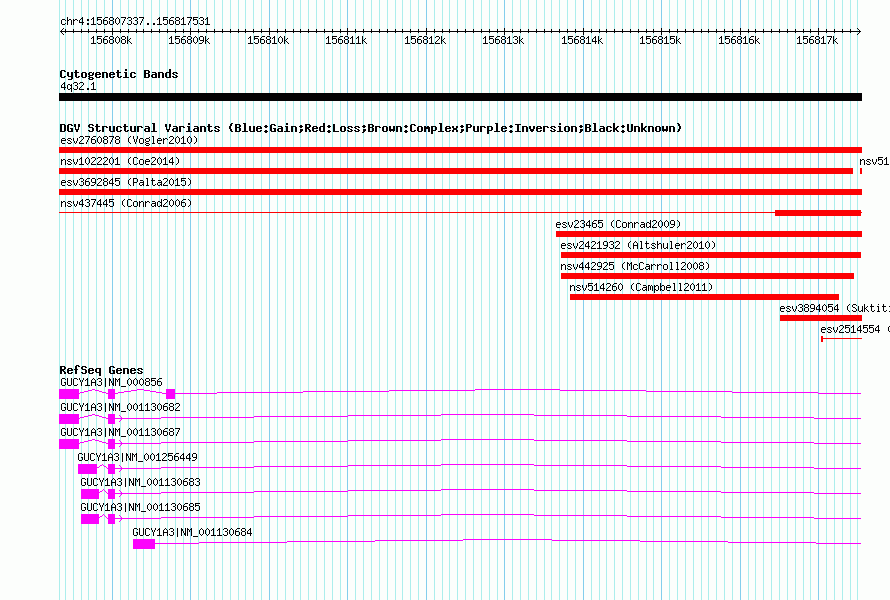
Task: Open variant label nsv437445 (Conrad2006)
Action: click(126, 203)
